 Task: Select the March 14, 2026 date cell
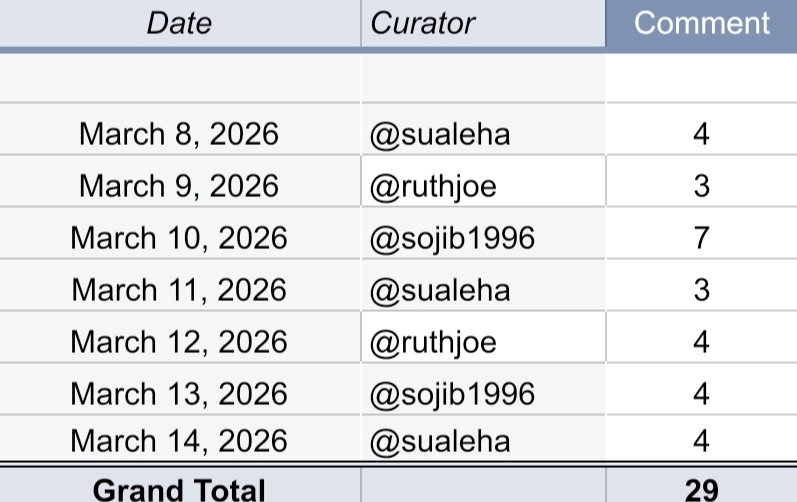[179, 440]
